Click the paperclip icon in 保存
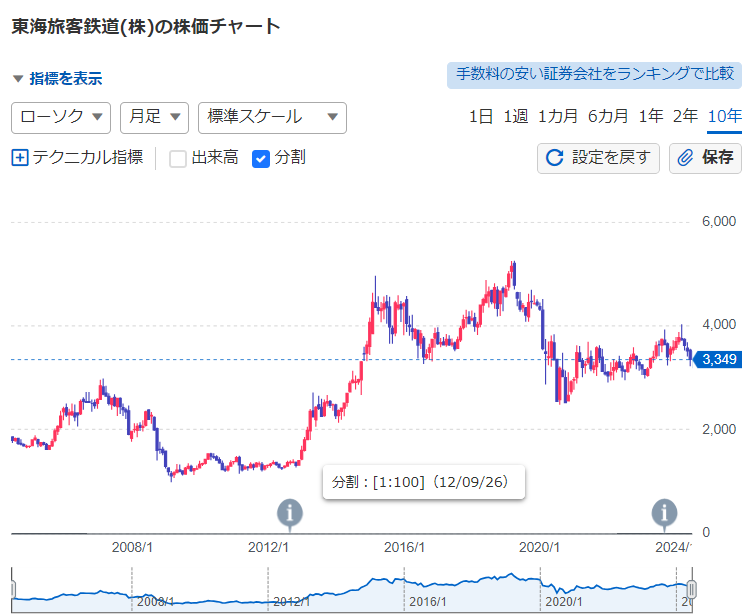The image size is (753, 614). pyautogui.click(x=685, y=157)
